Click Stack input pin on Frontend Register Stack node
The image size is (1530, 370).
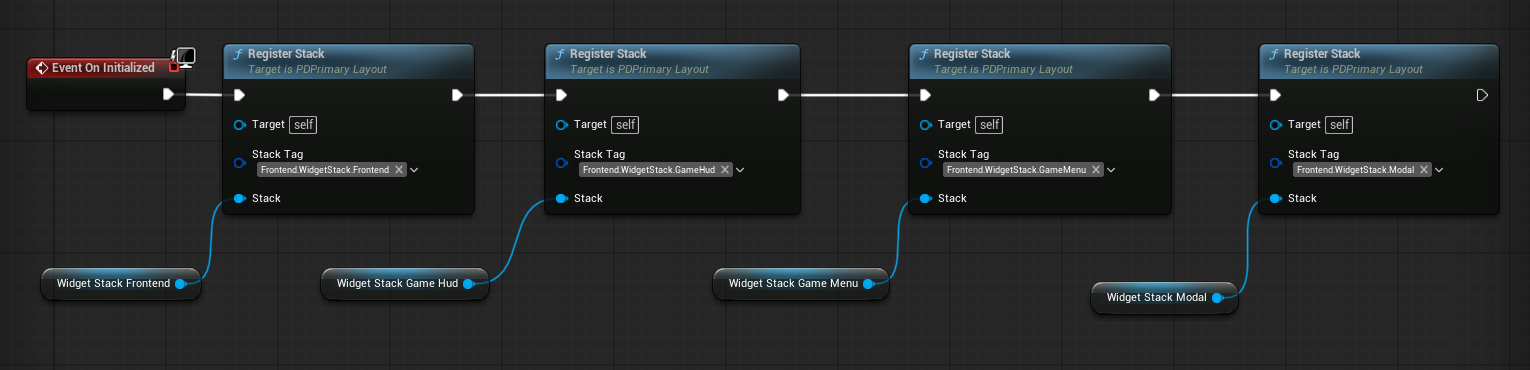click(239, 198)
